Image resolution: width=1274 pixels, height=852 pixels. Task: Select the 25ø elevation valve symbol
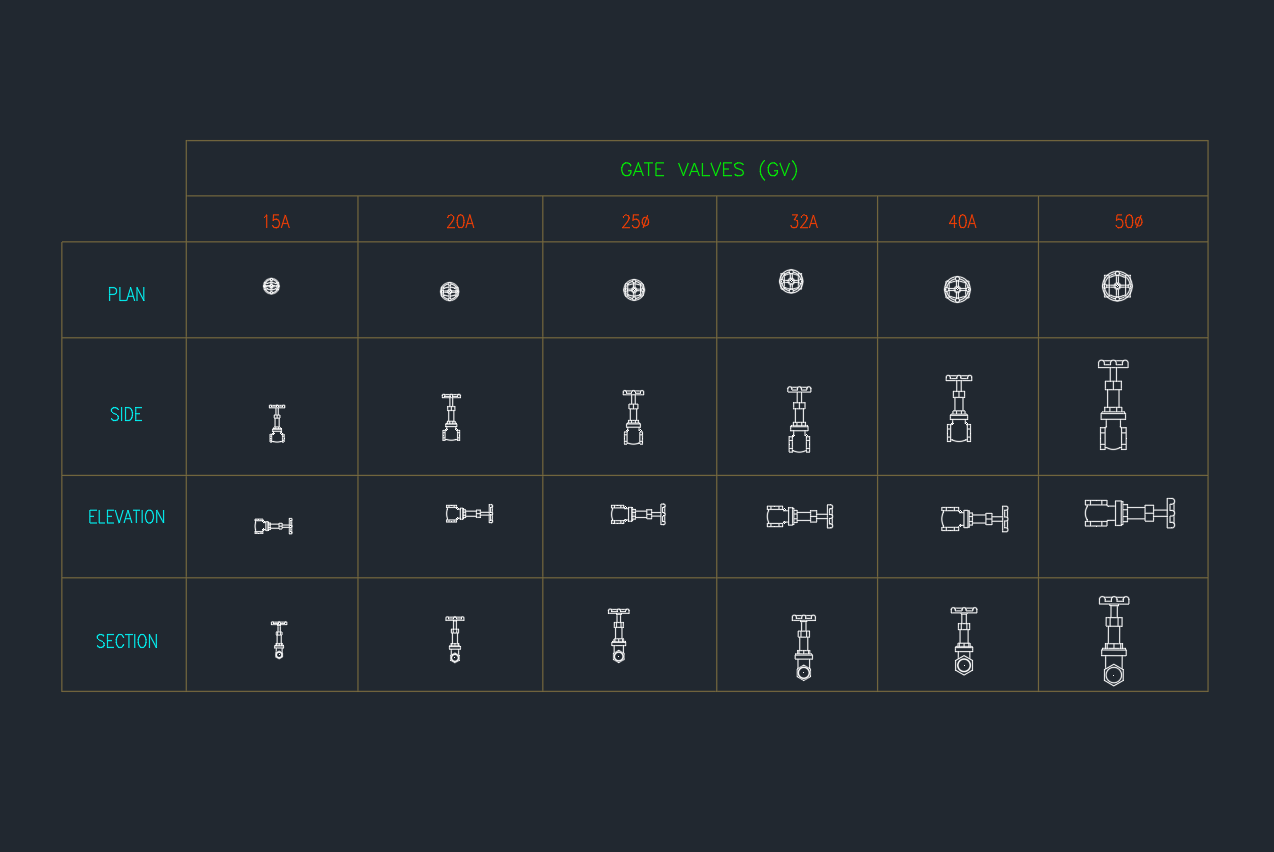pyautogui.click(x=638, y=514)
